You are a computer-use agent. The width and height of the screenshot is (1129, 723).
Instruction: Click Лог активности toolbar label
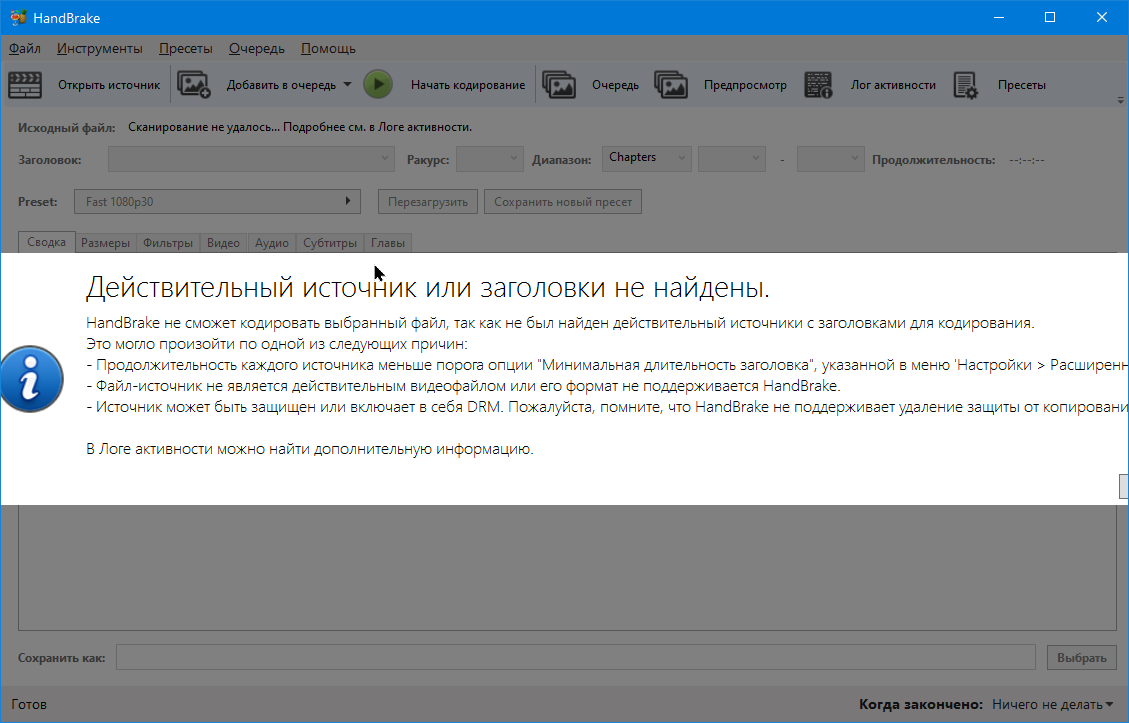(x=894, y=85)
